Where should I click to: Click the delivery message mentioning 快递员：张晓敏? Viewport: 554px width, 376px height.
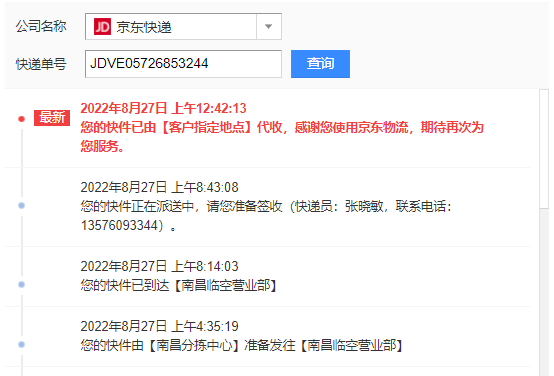266,216
